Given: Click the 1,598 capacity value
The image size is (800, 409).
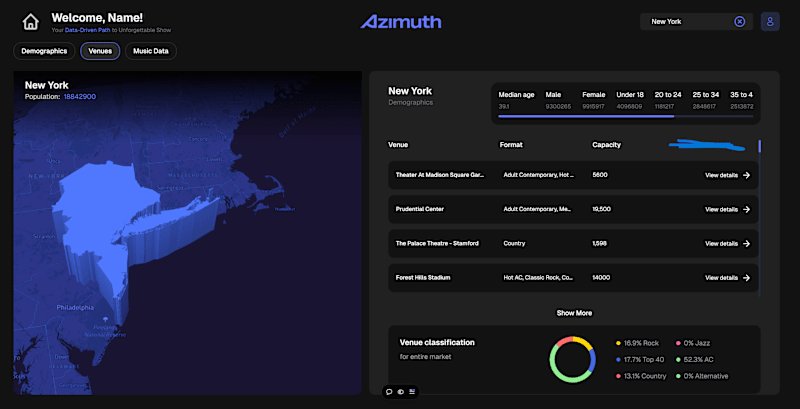Looking at the screenshot, I should [599, 243].
